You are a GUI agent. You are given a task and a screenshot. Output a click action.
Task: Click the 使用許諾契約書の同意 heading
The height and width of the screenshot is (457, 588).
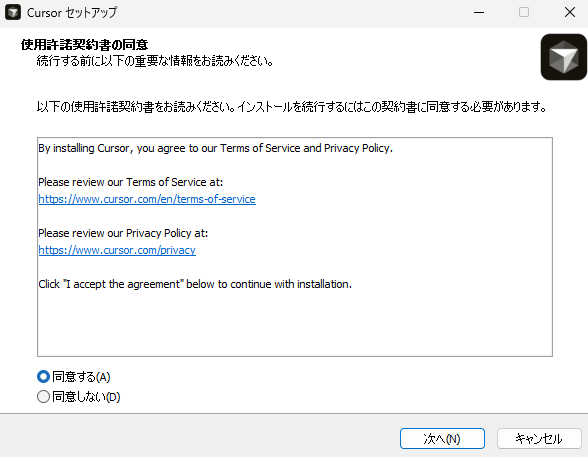pyautogui.click(x=84, y=45)
